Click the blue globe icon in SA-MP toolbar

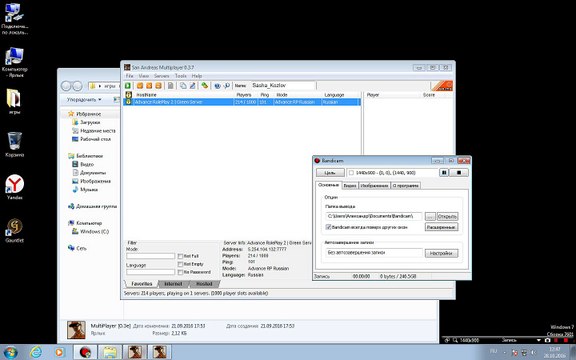coord(217,86)
